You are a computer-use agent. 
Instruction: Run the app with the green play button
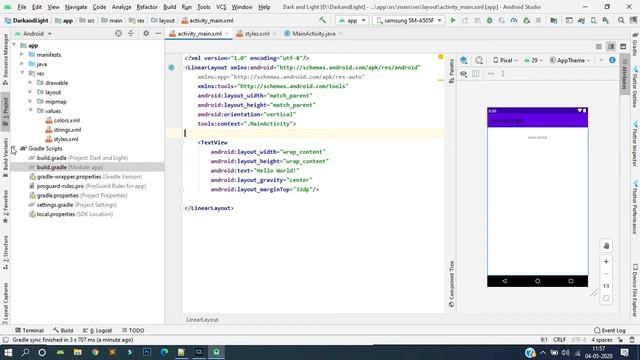[453, 20]
